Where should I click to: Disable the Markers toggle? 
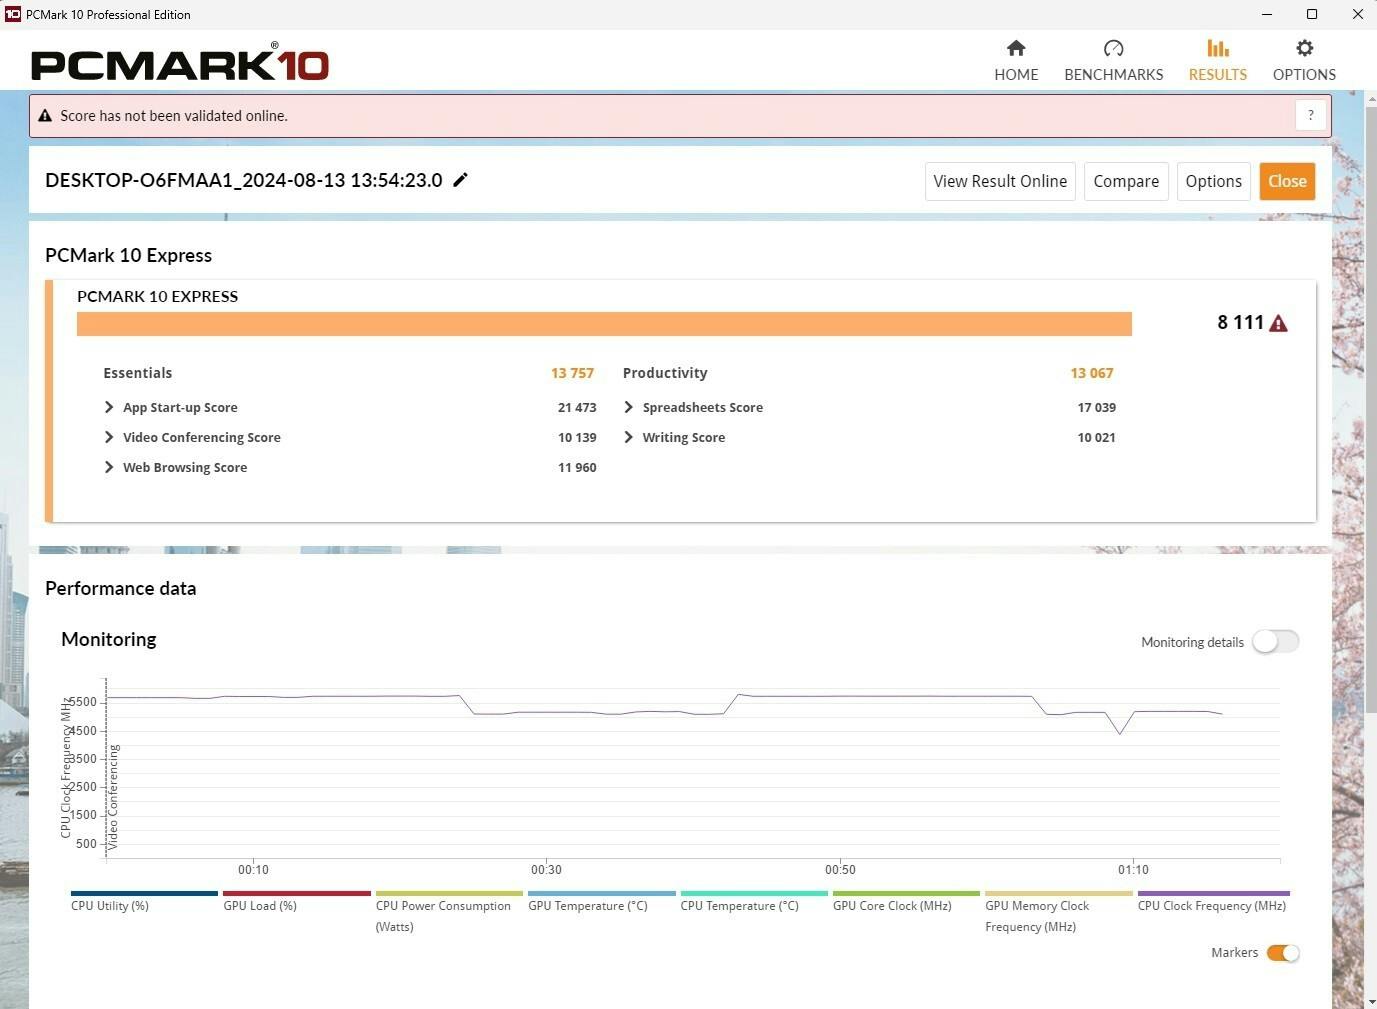click(1282, 953)
